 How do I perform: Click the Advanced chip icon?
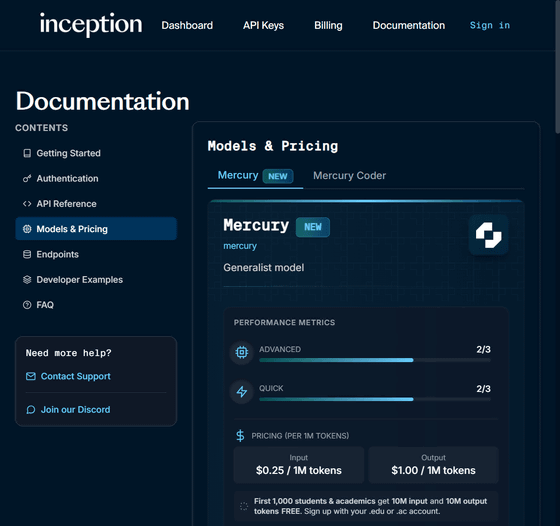coord(242,353)
